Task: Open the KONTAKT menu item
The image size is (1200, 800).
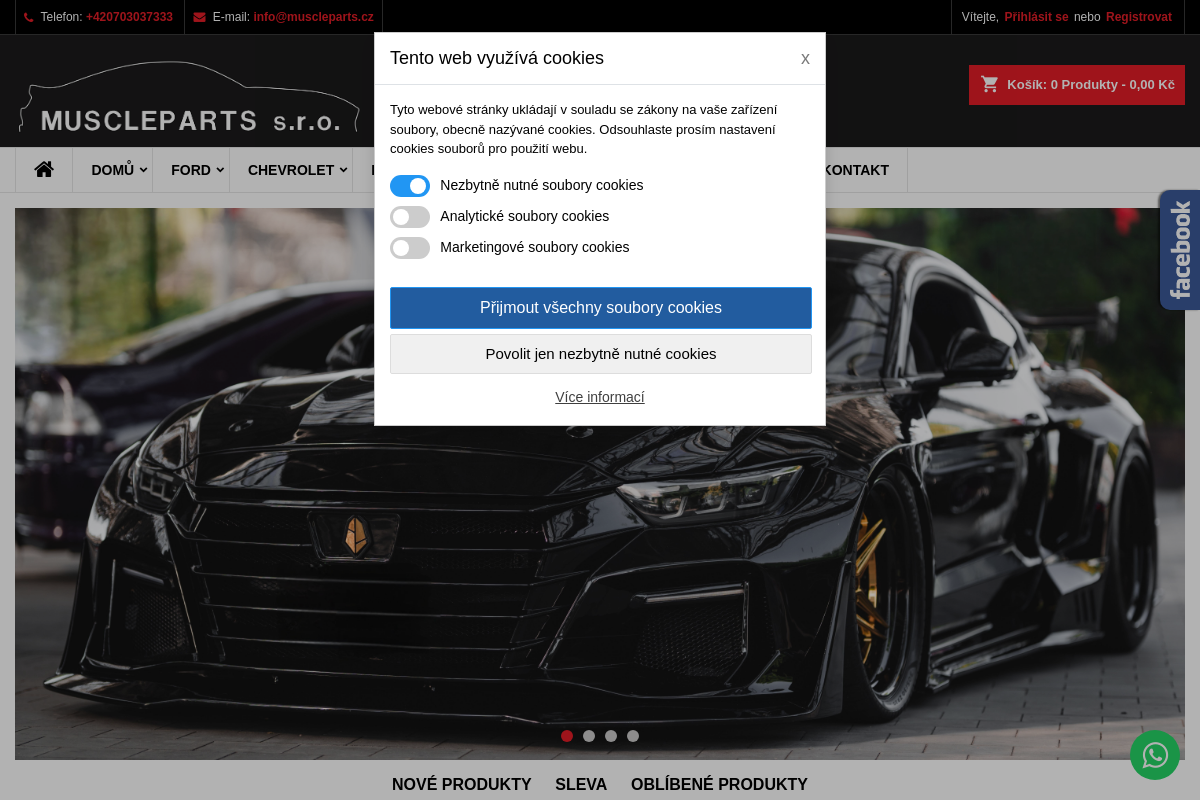Action: coord(855,170)
